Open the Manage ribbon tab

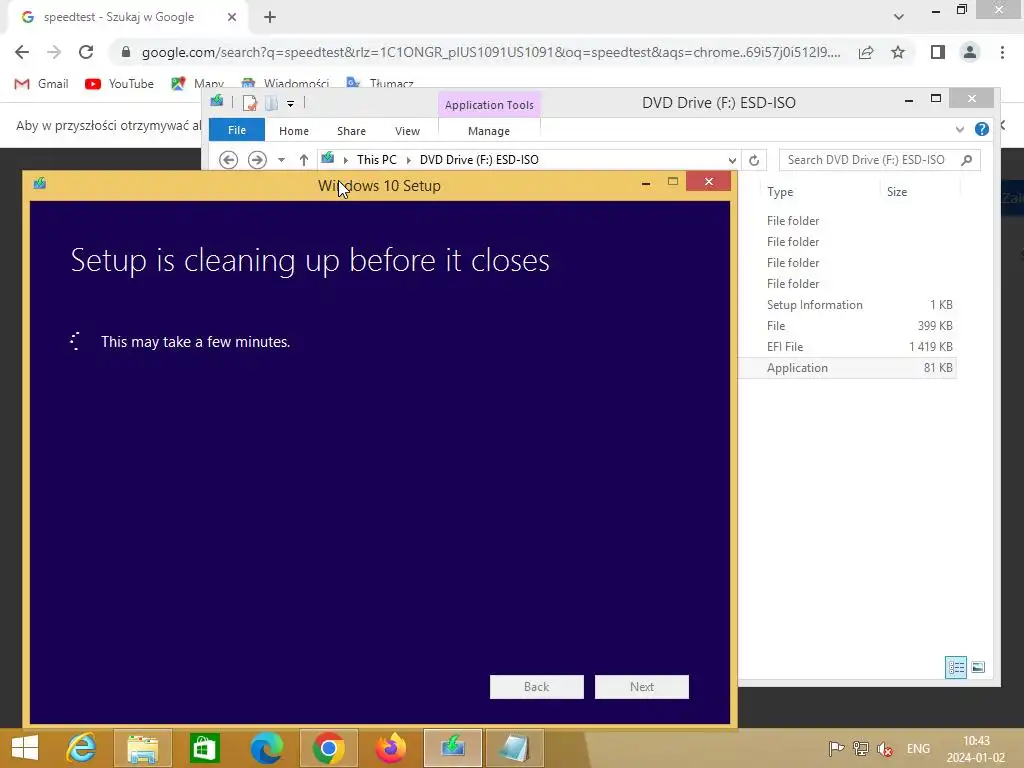coord(488,131)
